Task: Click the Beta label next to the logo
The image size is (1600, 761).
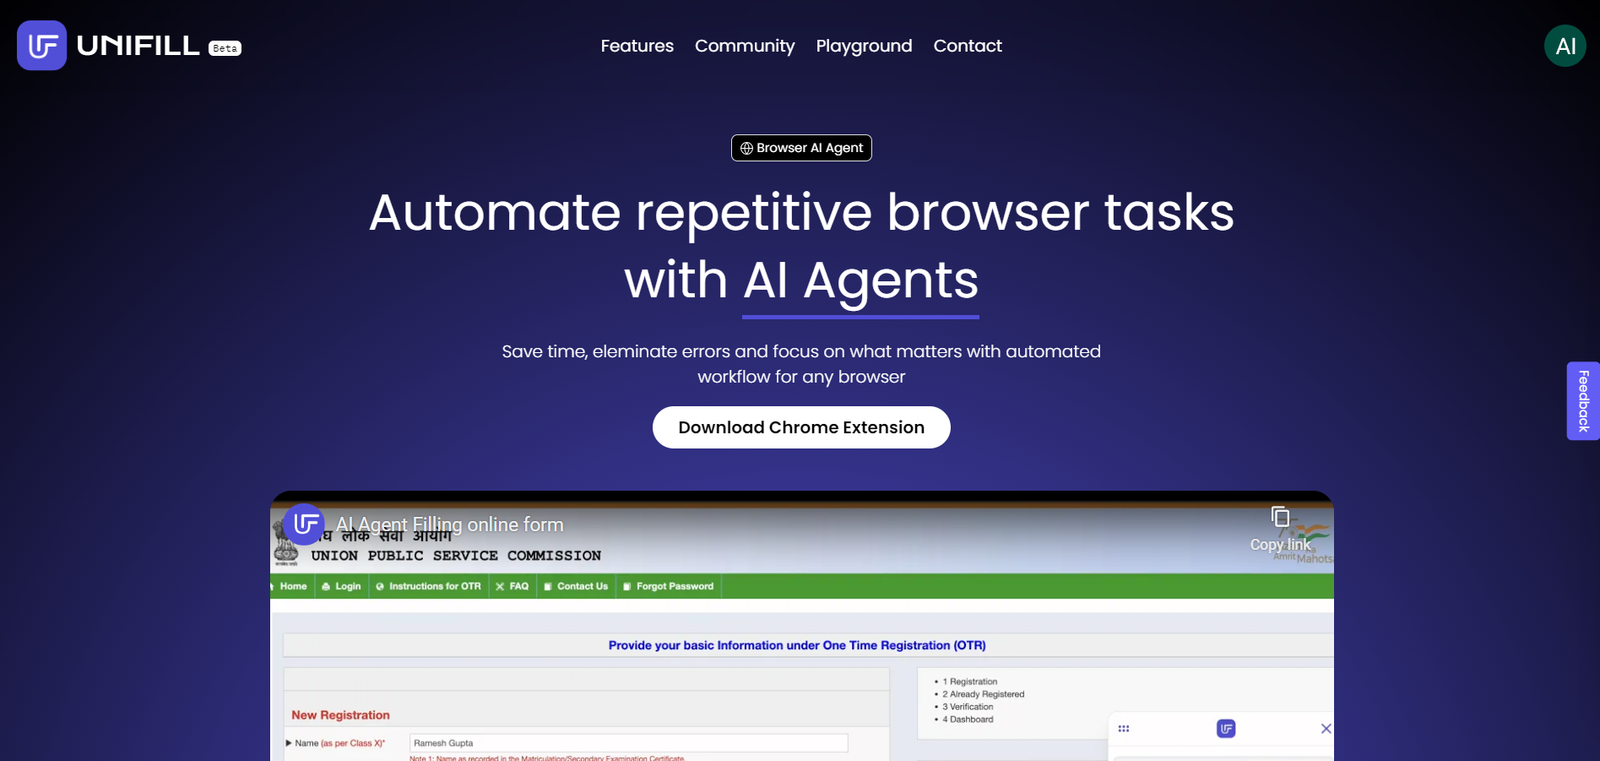Action: (225, 48)
